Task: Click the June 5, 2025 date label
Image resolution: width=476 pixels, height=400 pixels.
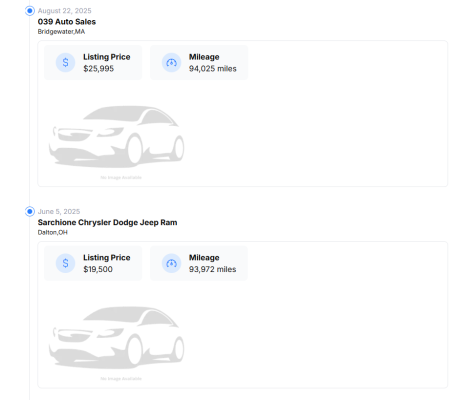Action: (x=59, y=211)
